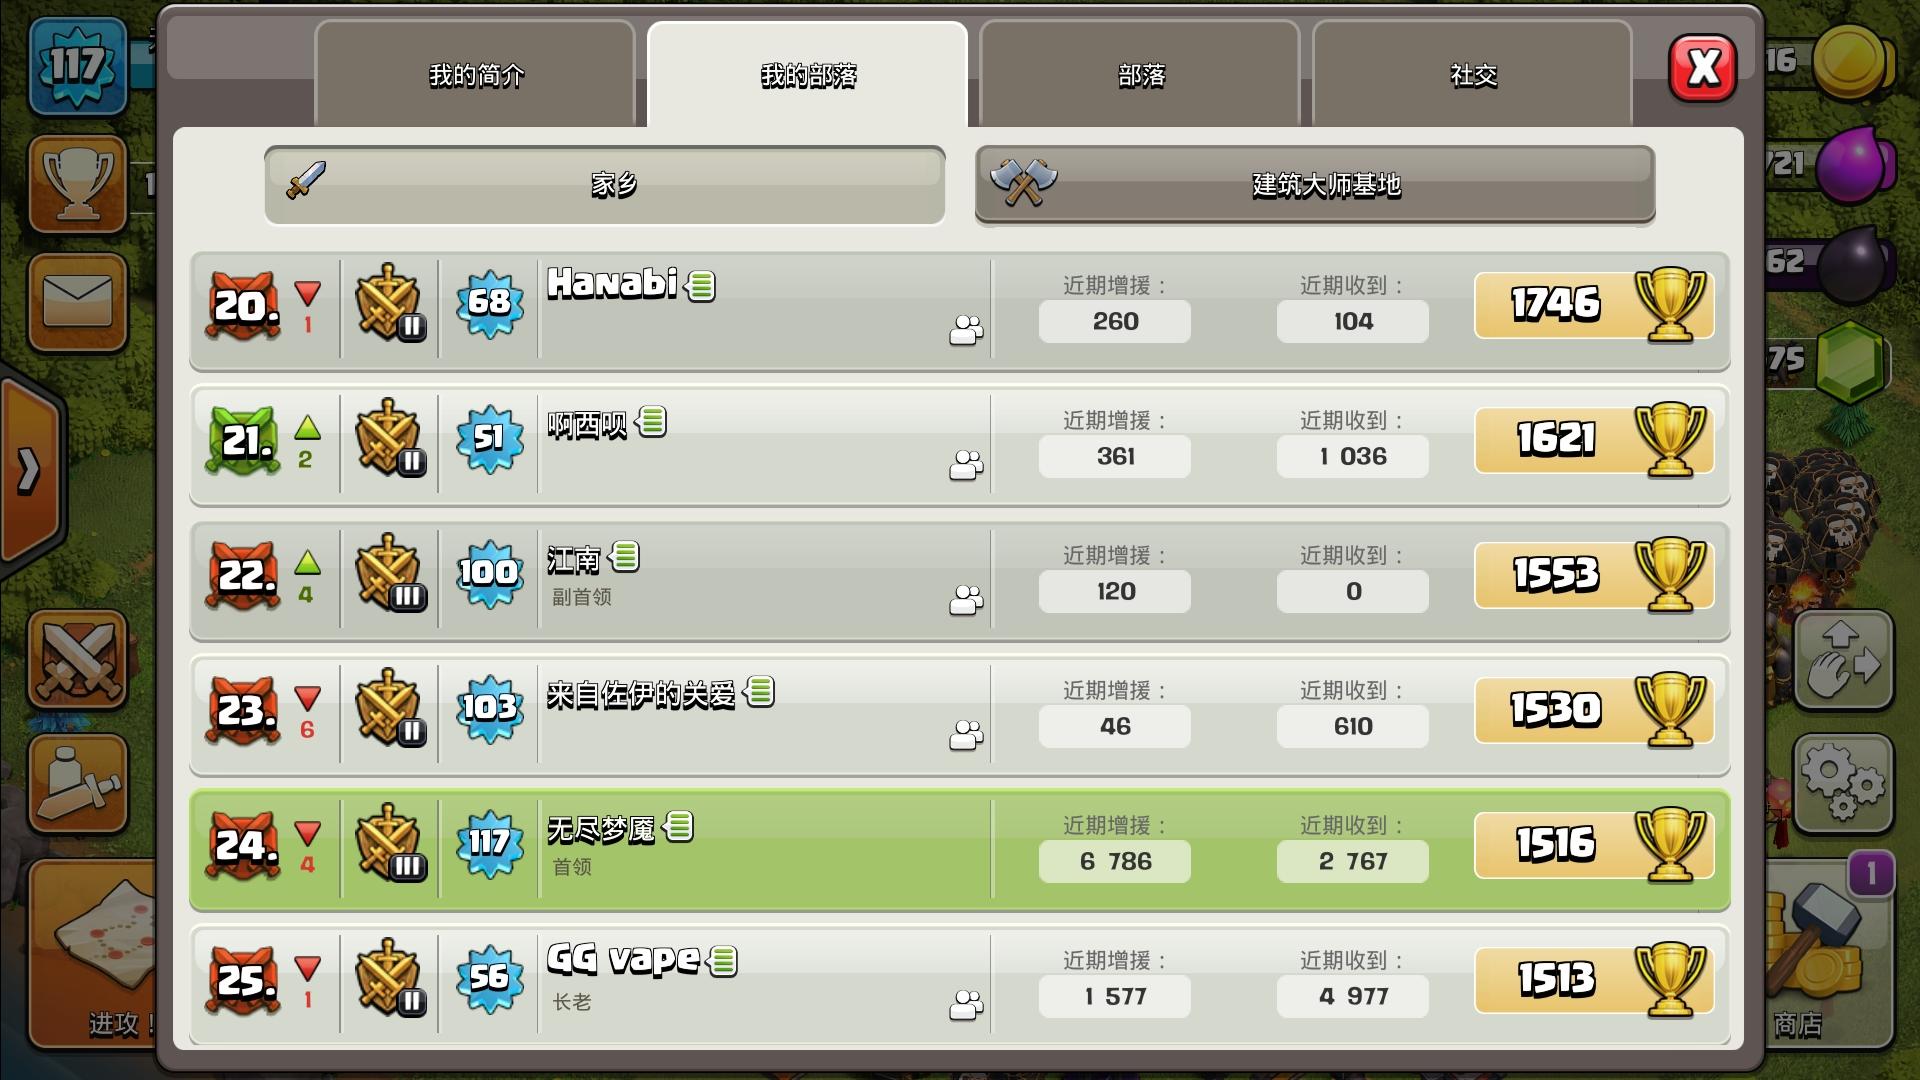Open the trophy league icon on left sidebar

pos(78,184)
